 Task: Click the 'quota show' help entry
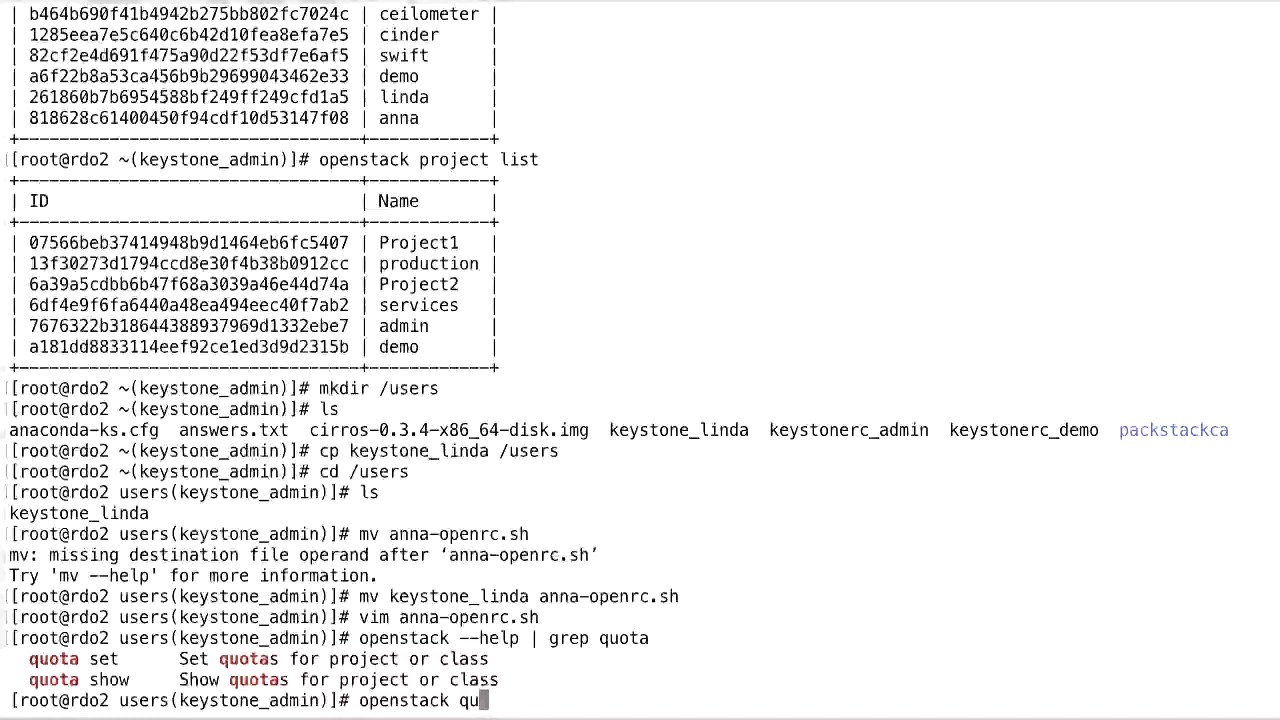79,680
